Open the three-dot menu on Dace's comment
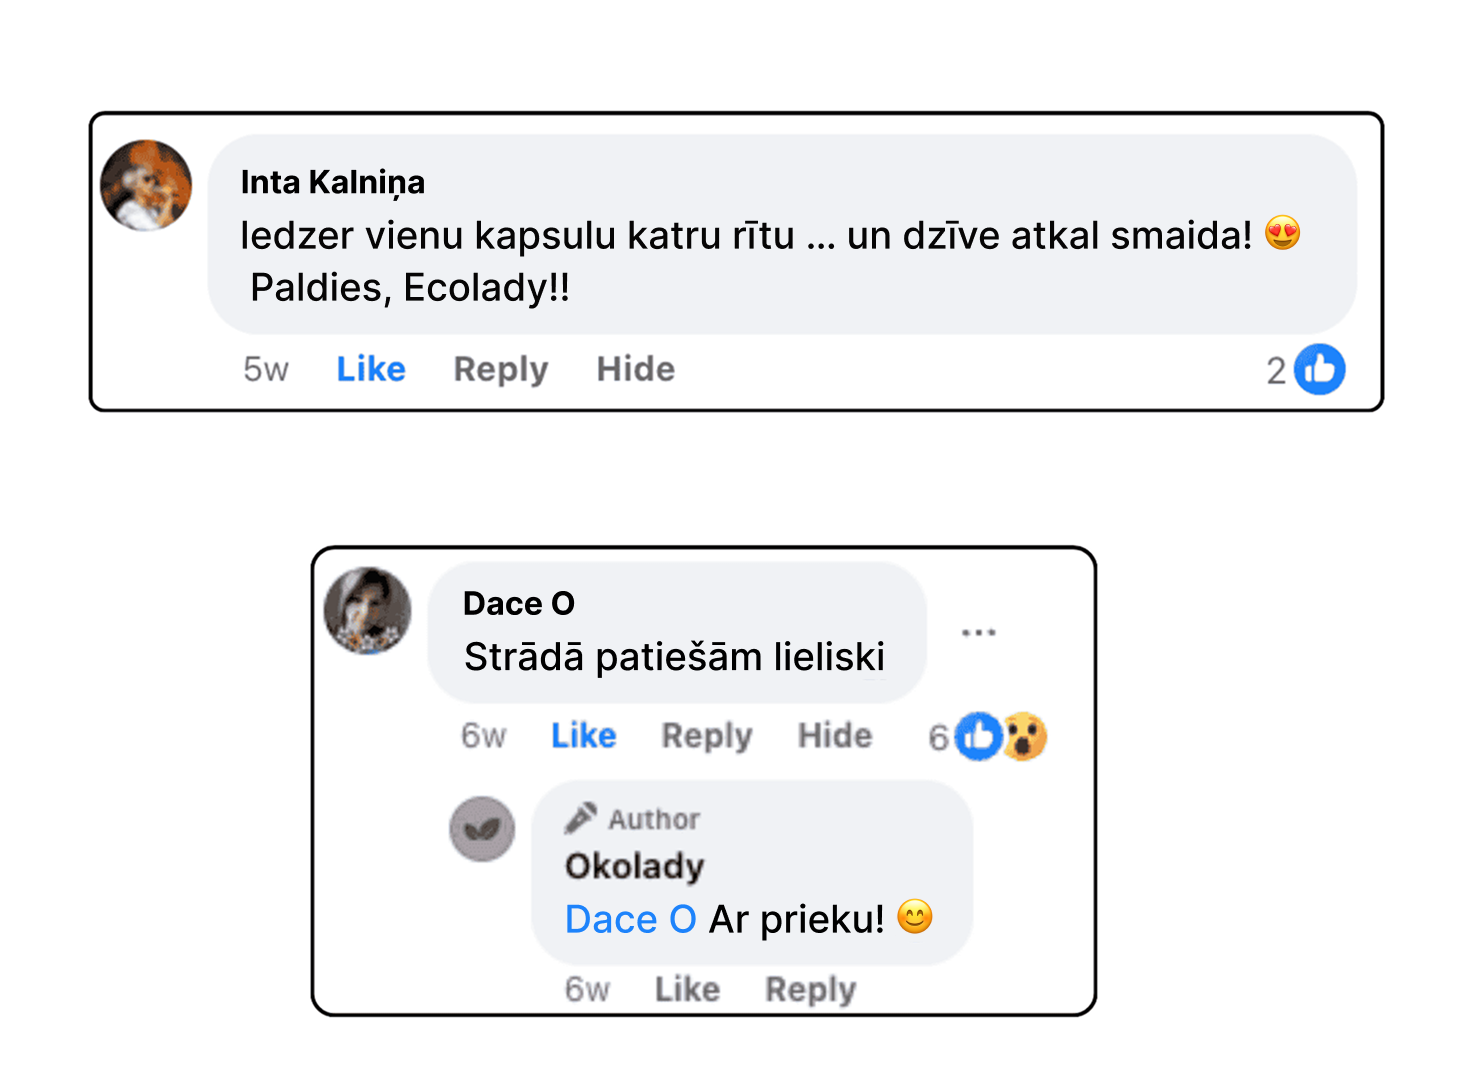 pos(978,632)
